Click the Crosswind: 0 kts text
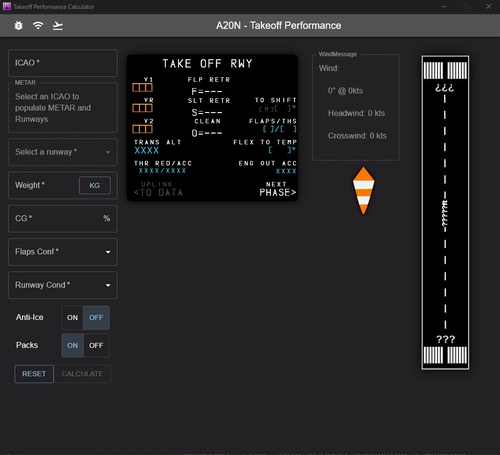 click(x=357, y=136)
